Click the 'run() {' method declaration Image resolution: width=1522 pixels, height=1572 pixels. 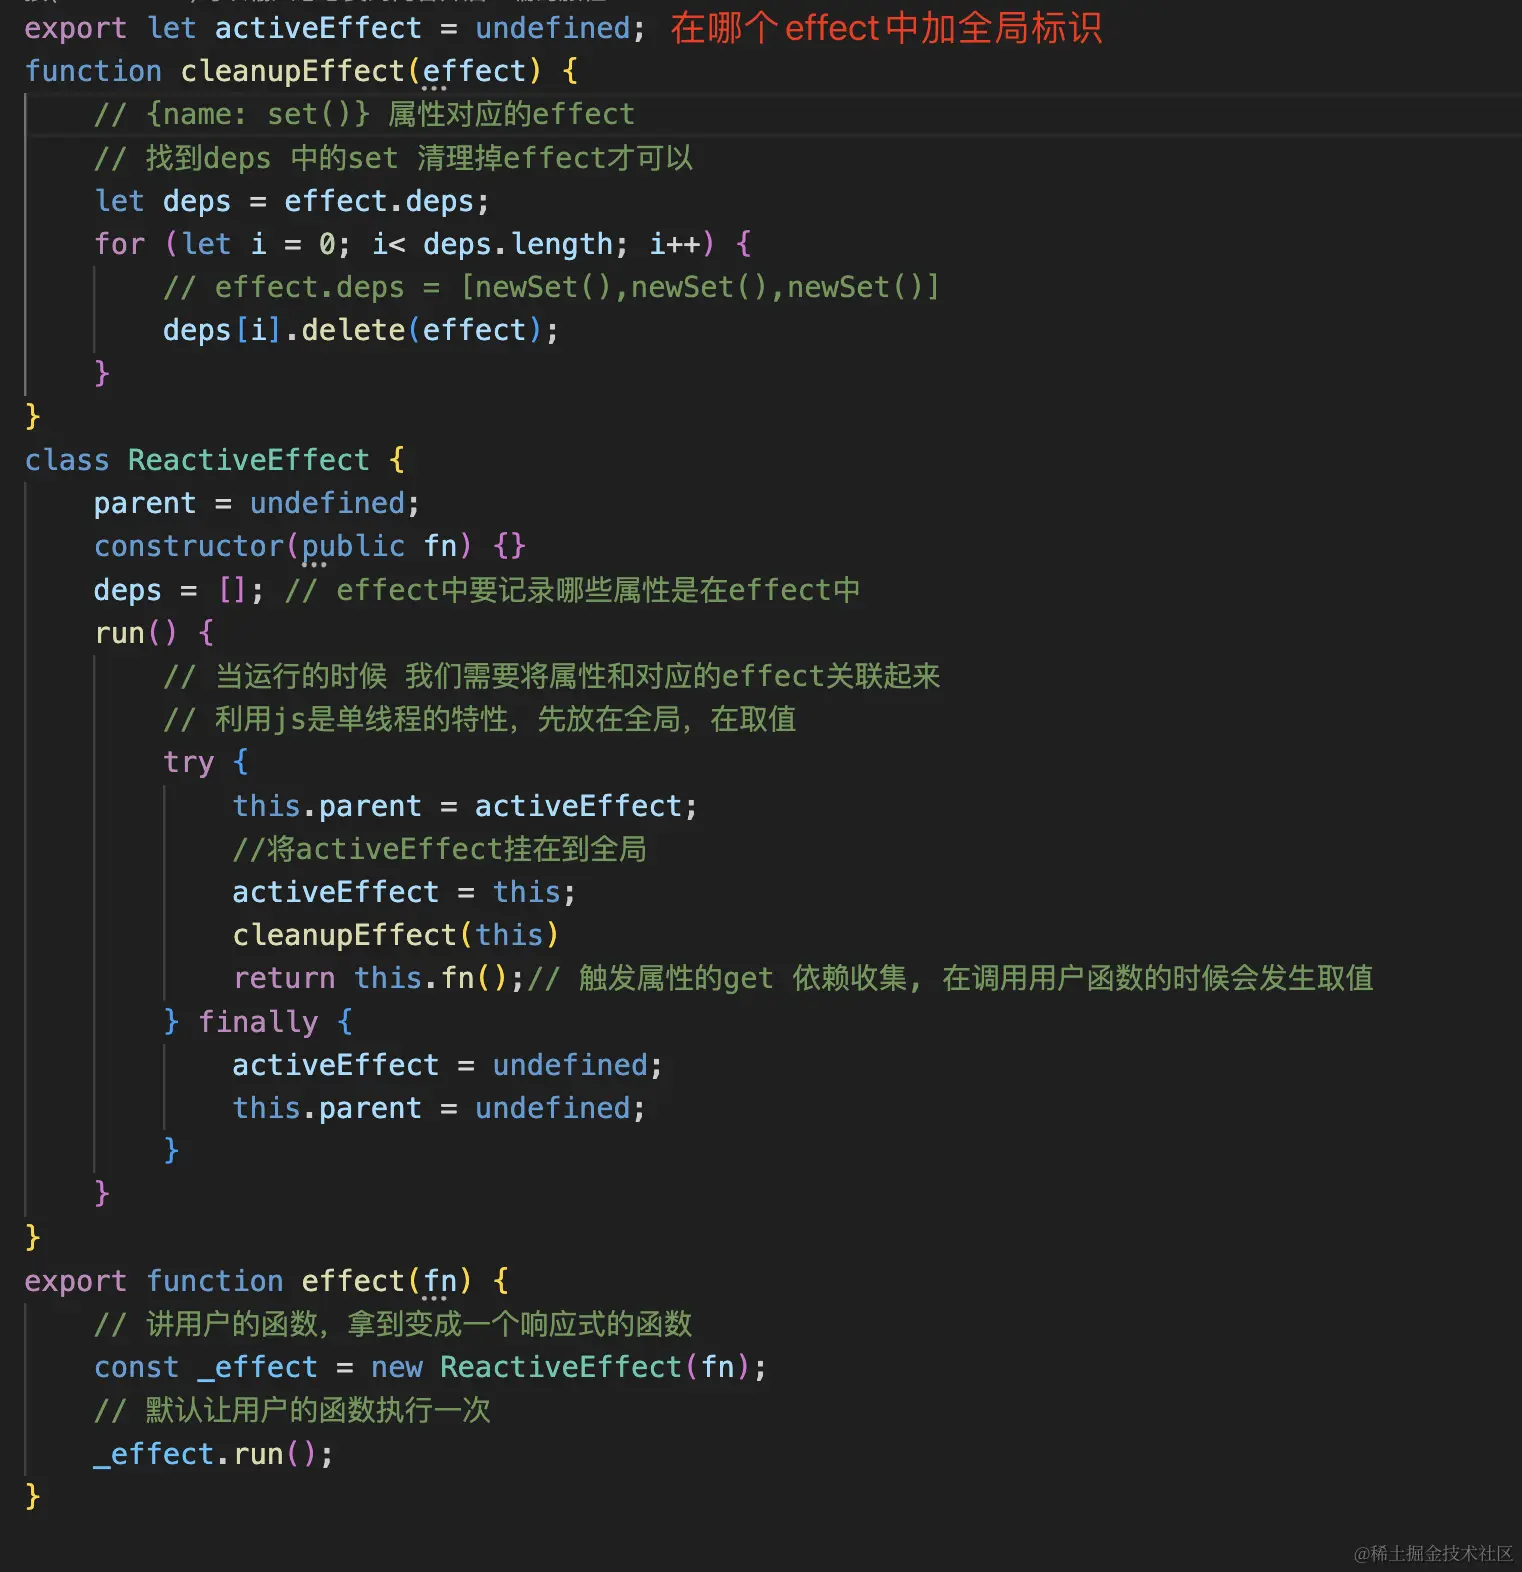coord(154,633)
